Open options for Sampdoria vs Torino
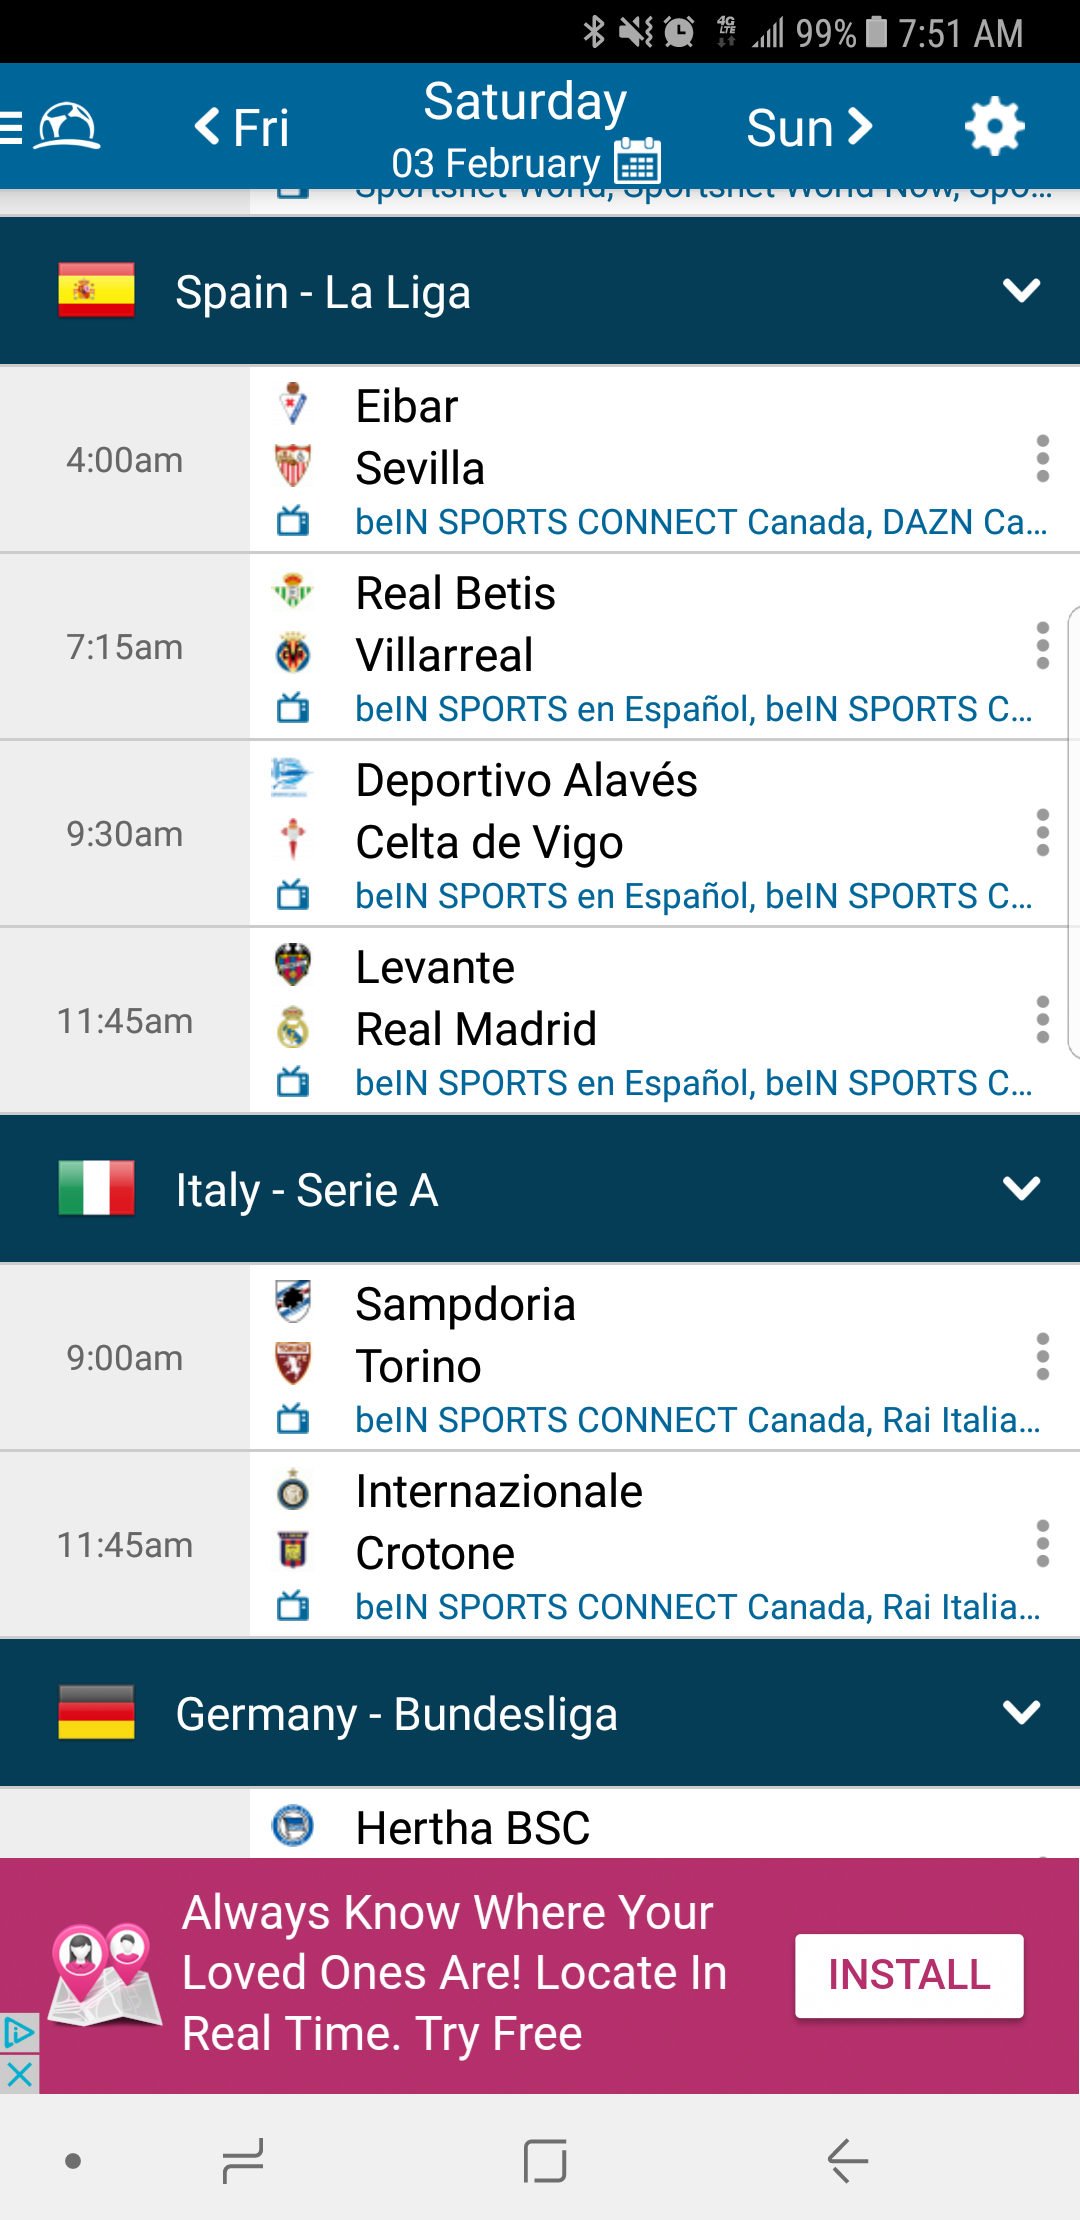This screenshot has height=2220, width=1080. coord(1042,1357)
